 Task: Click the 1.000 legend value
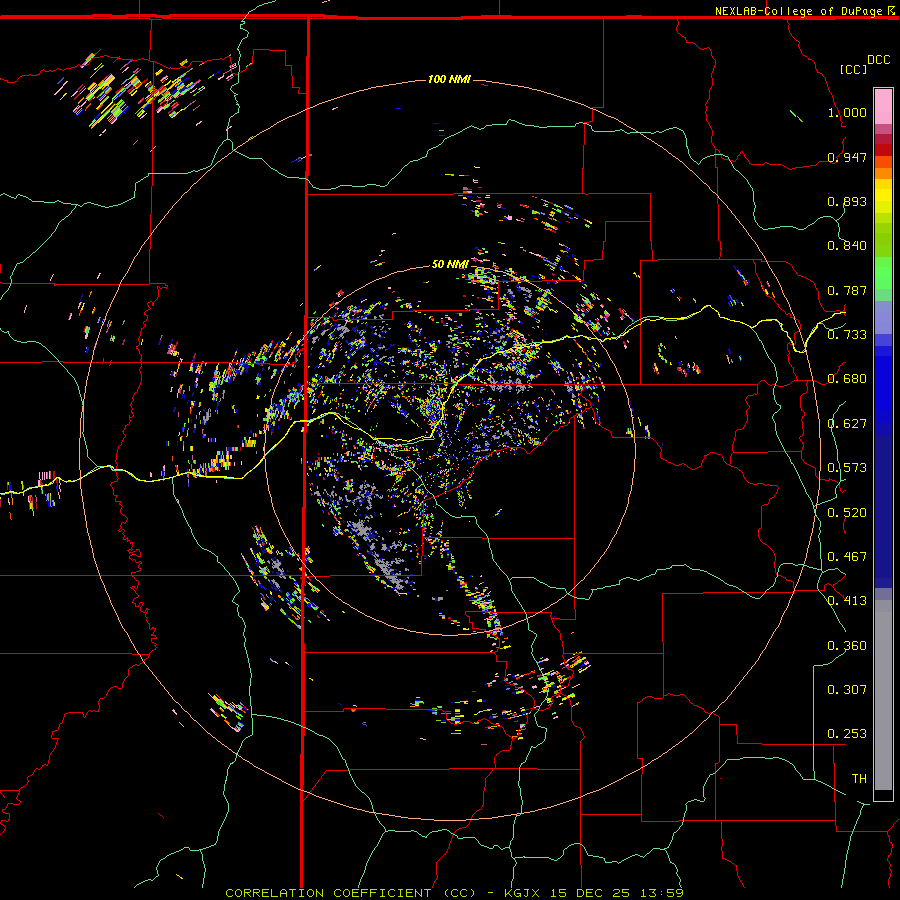[847, 112]
